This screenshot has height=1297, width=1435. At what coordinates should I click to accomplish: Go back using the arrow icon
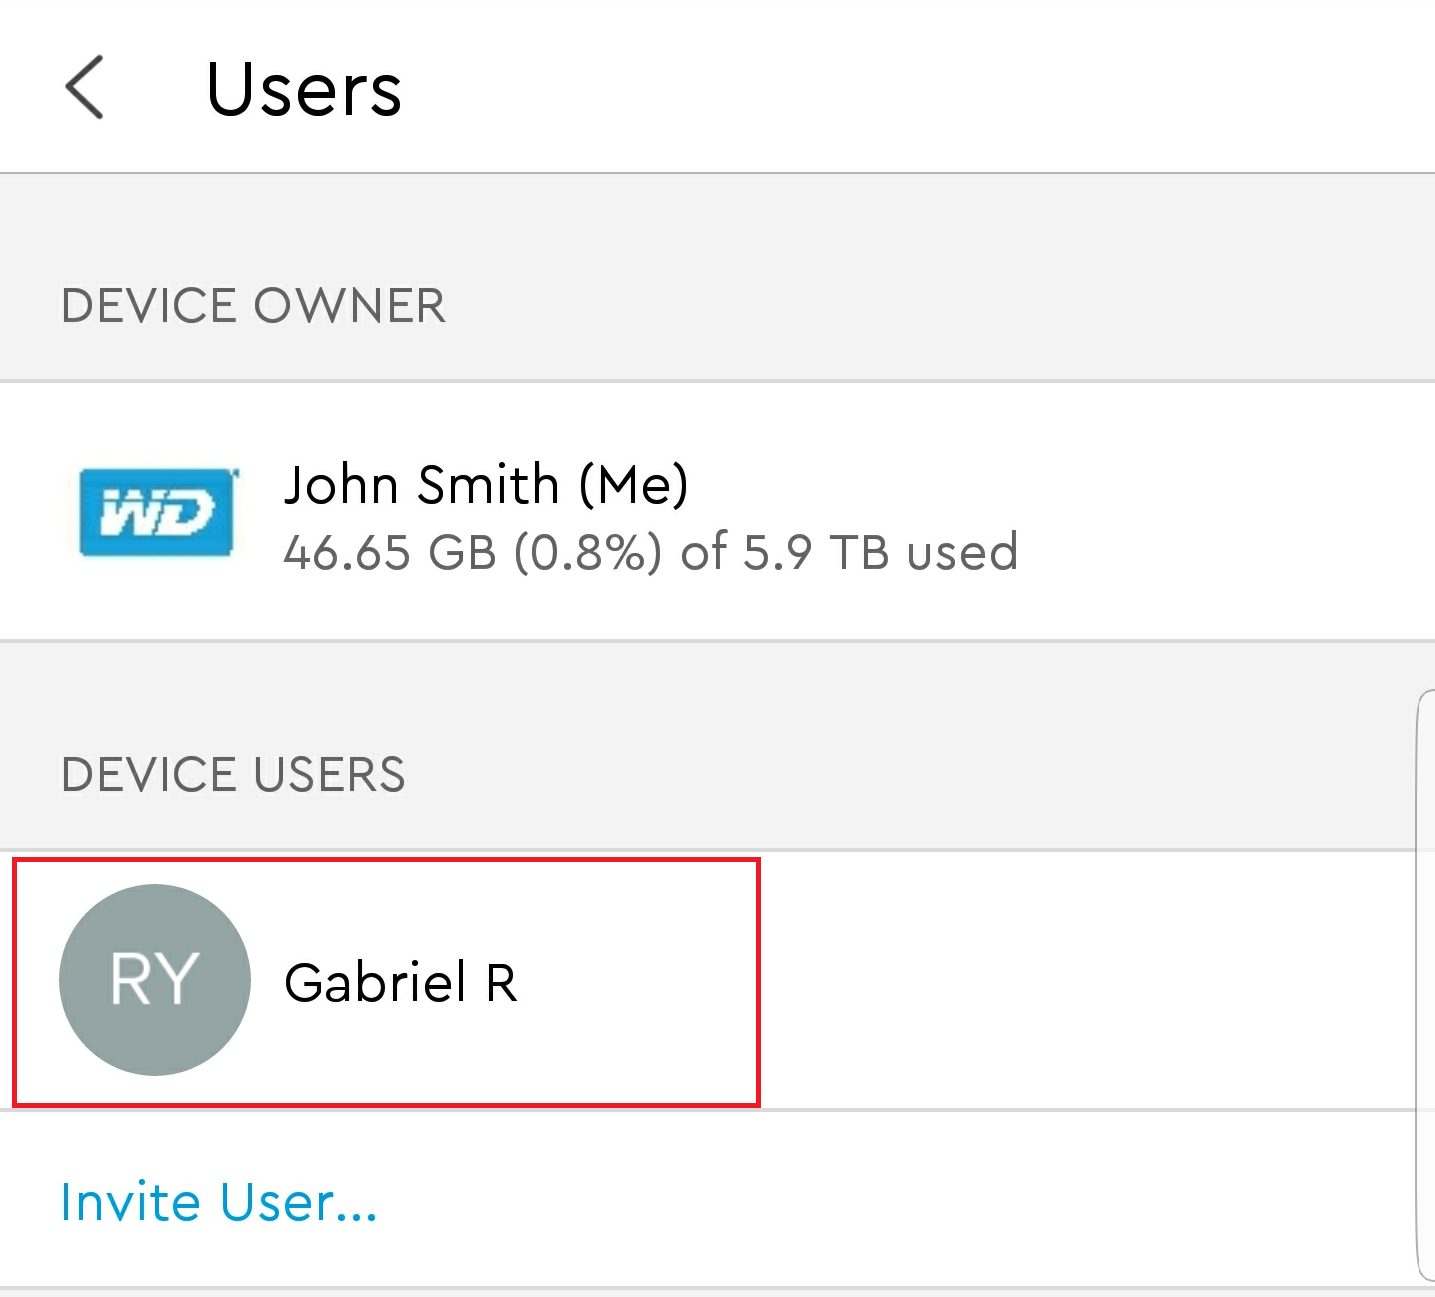click(85, 88)
